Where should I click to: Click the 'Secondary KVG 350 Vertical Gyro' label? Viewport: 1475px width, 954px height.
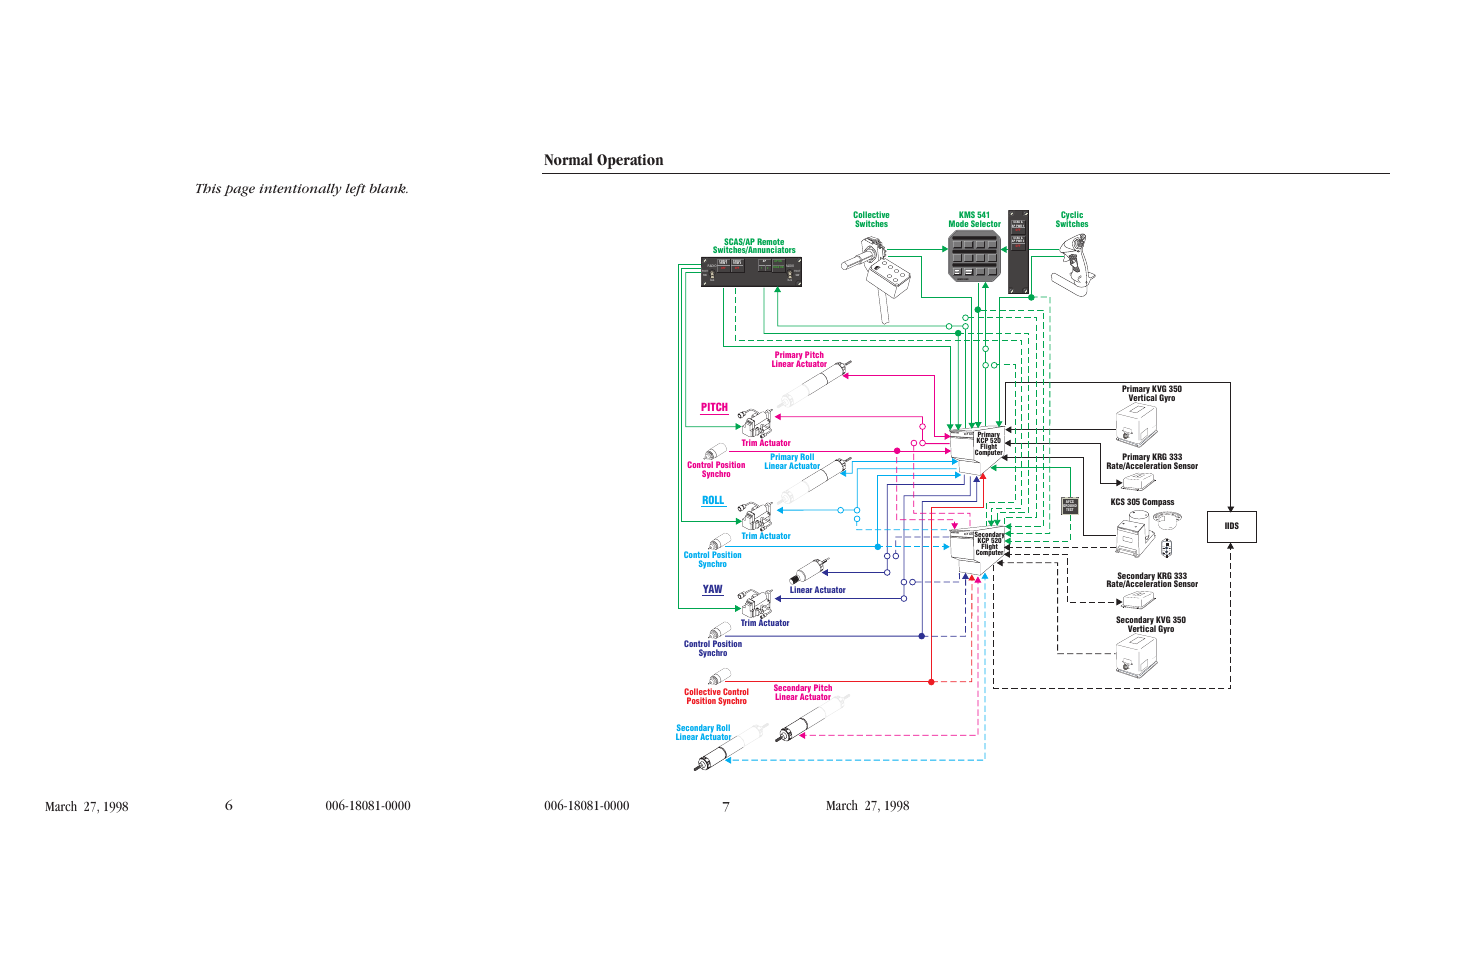(1151, 625)
